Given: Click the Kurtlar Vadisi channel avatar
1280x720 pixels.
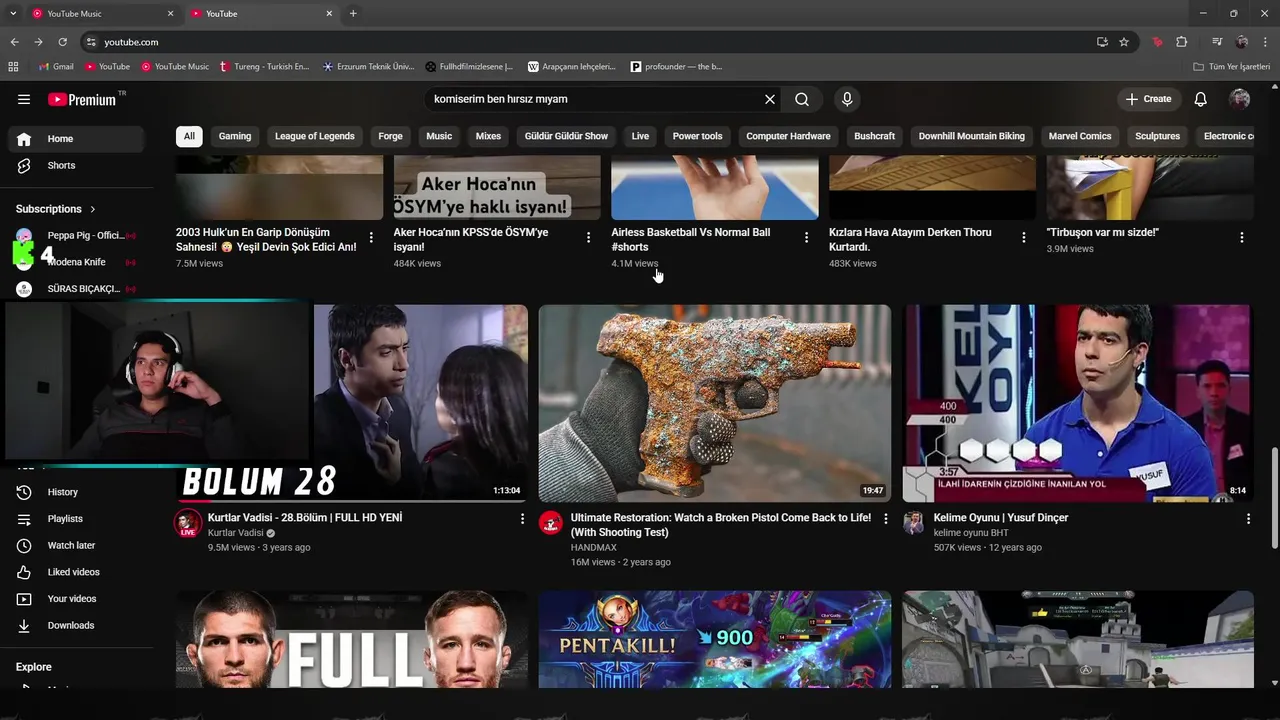Looking at the screenshot, I should (x=188, y=523).
